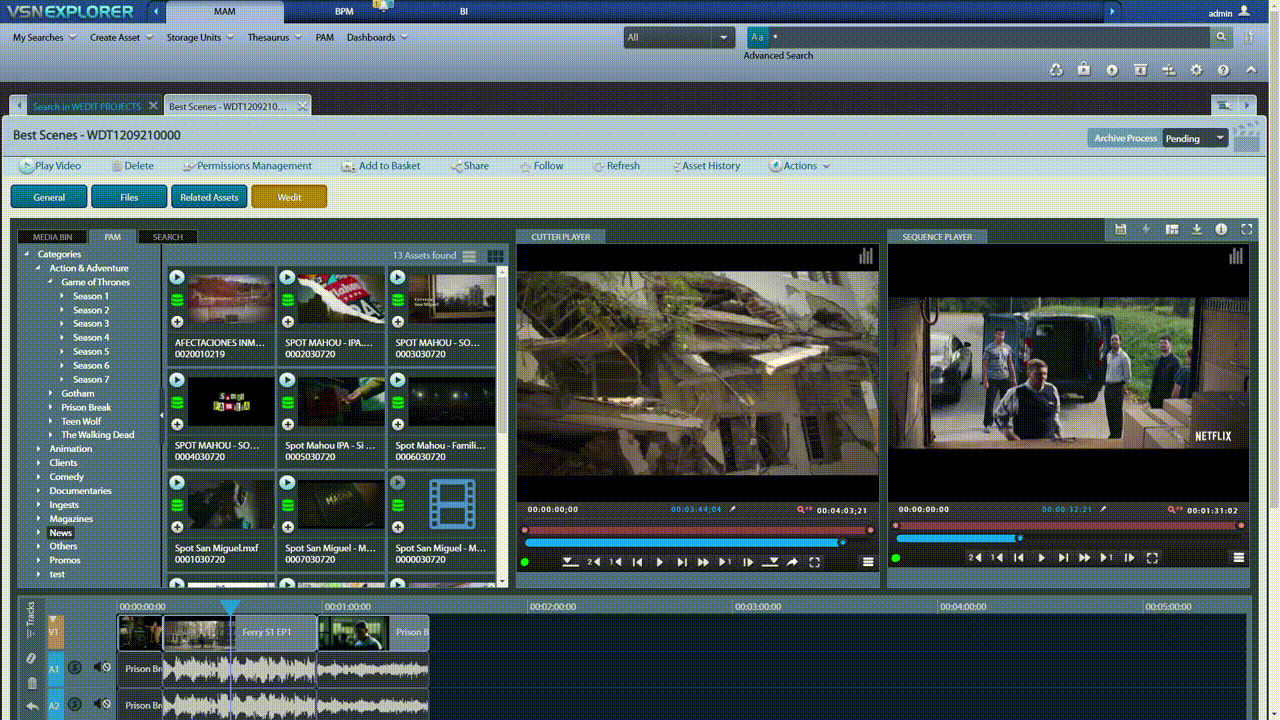The height and width of the screenshot is (720, 1280).
Task: Show audio levels in Sequence Player
Action: point(1236,256)
